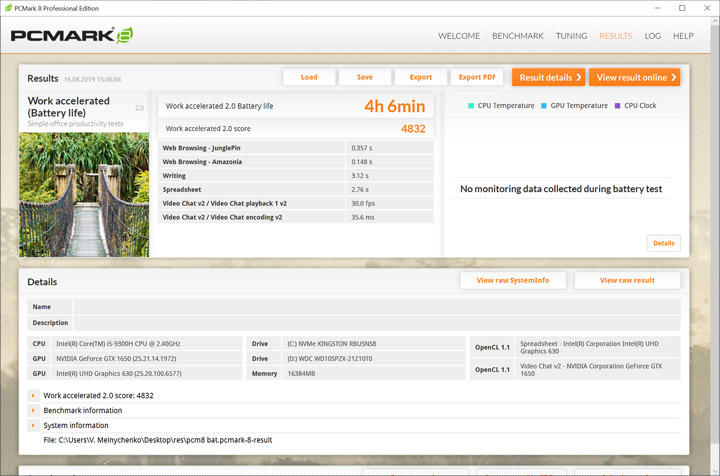Click 'No monitoring data collected' message

point(561,189)
